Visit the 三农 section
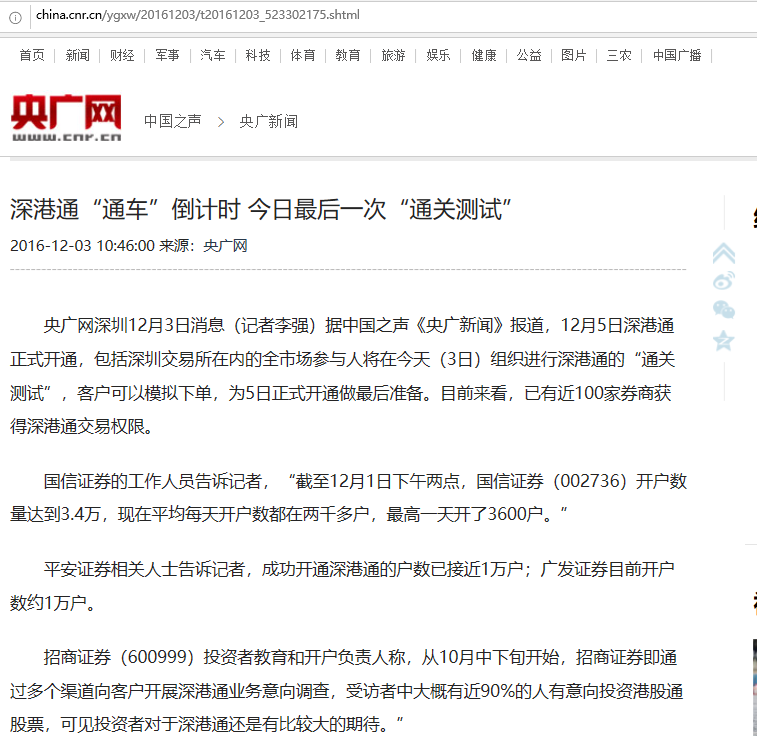This screenshot has height=736, width=757. 619,56
